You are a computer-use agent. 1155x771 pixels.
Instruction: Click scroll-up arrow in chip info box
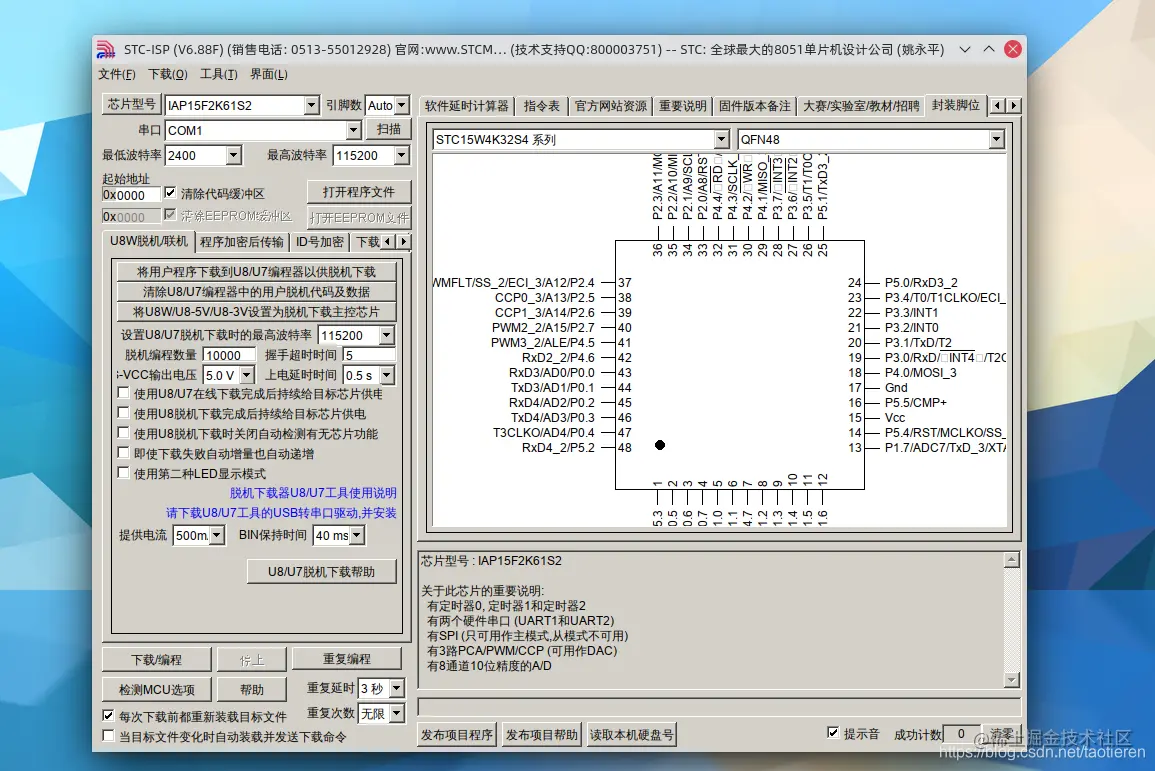[x=1012, y=560]
